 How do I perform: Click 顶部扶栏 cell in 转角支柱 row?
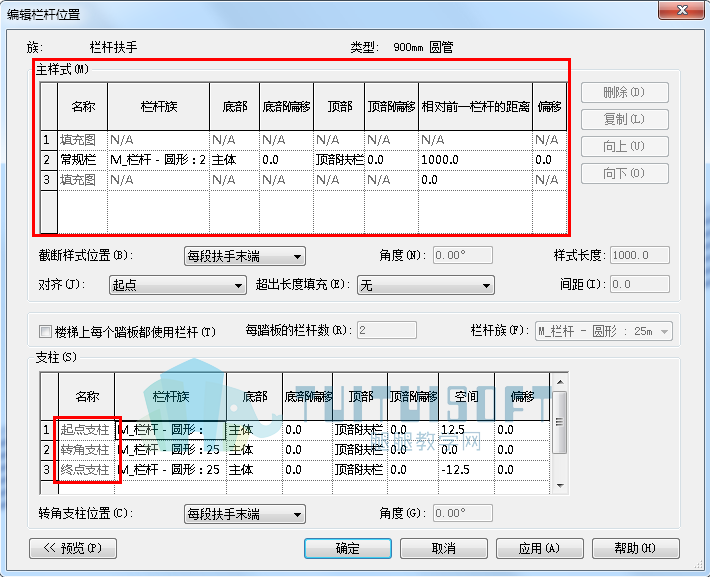point(360,450)
